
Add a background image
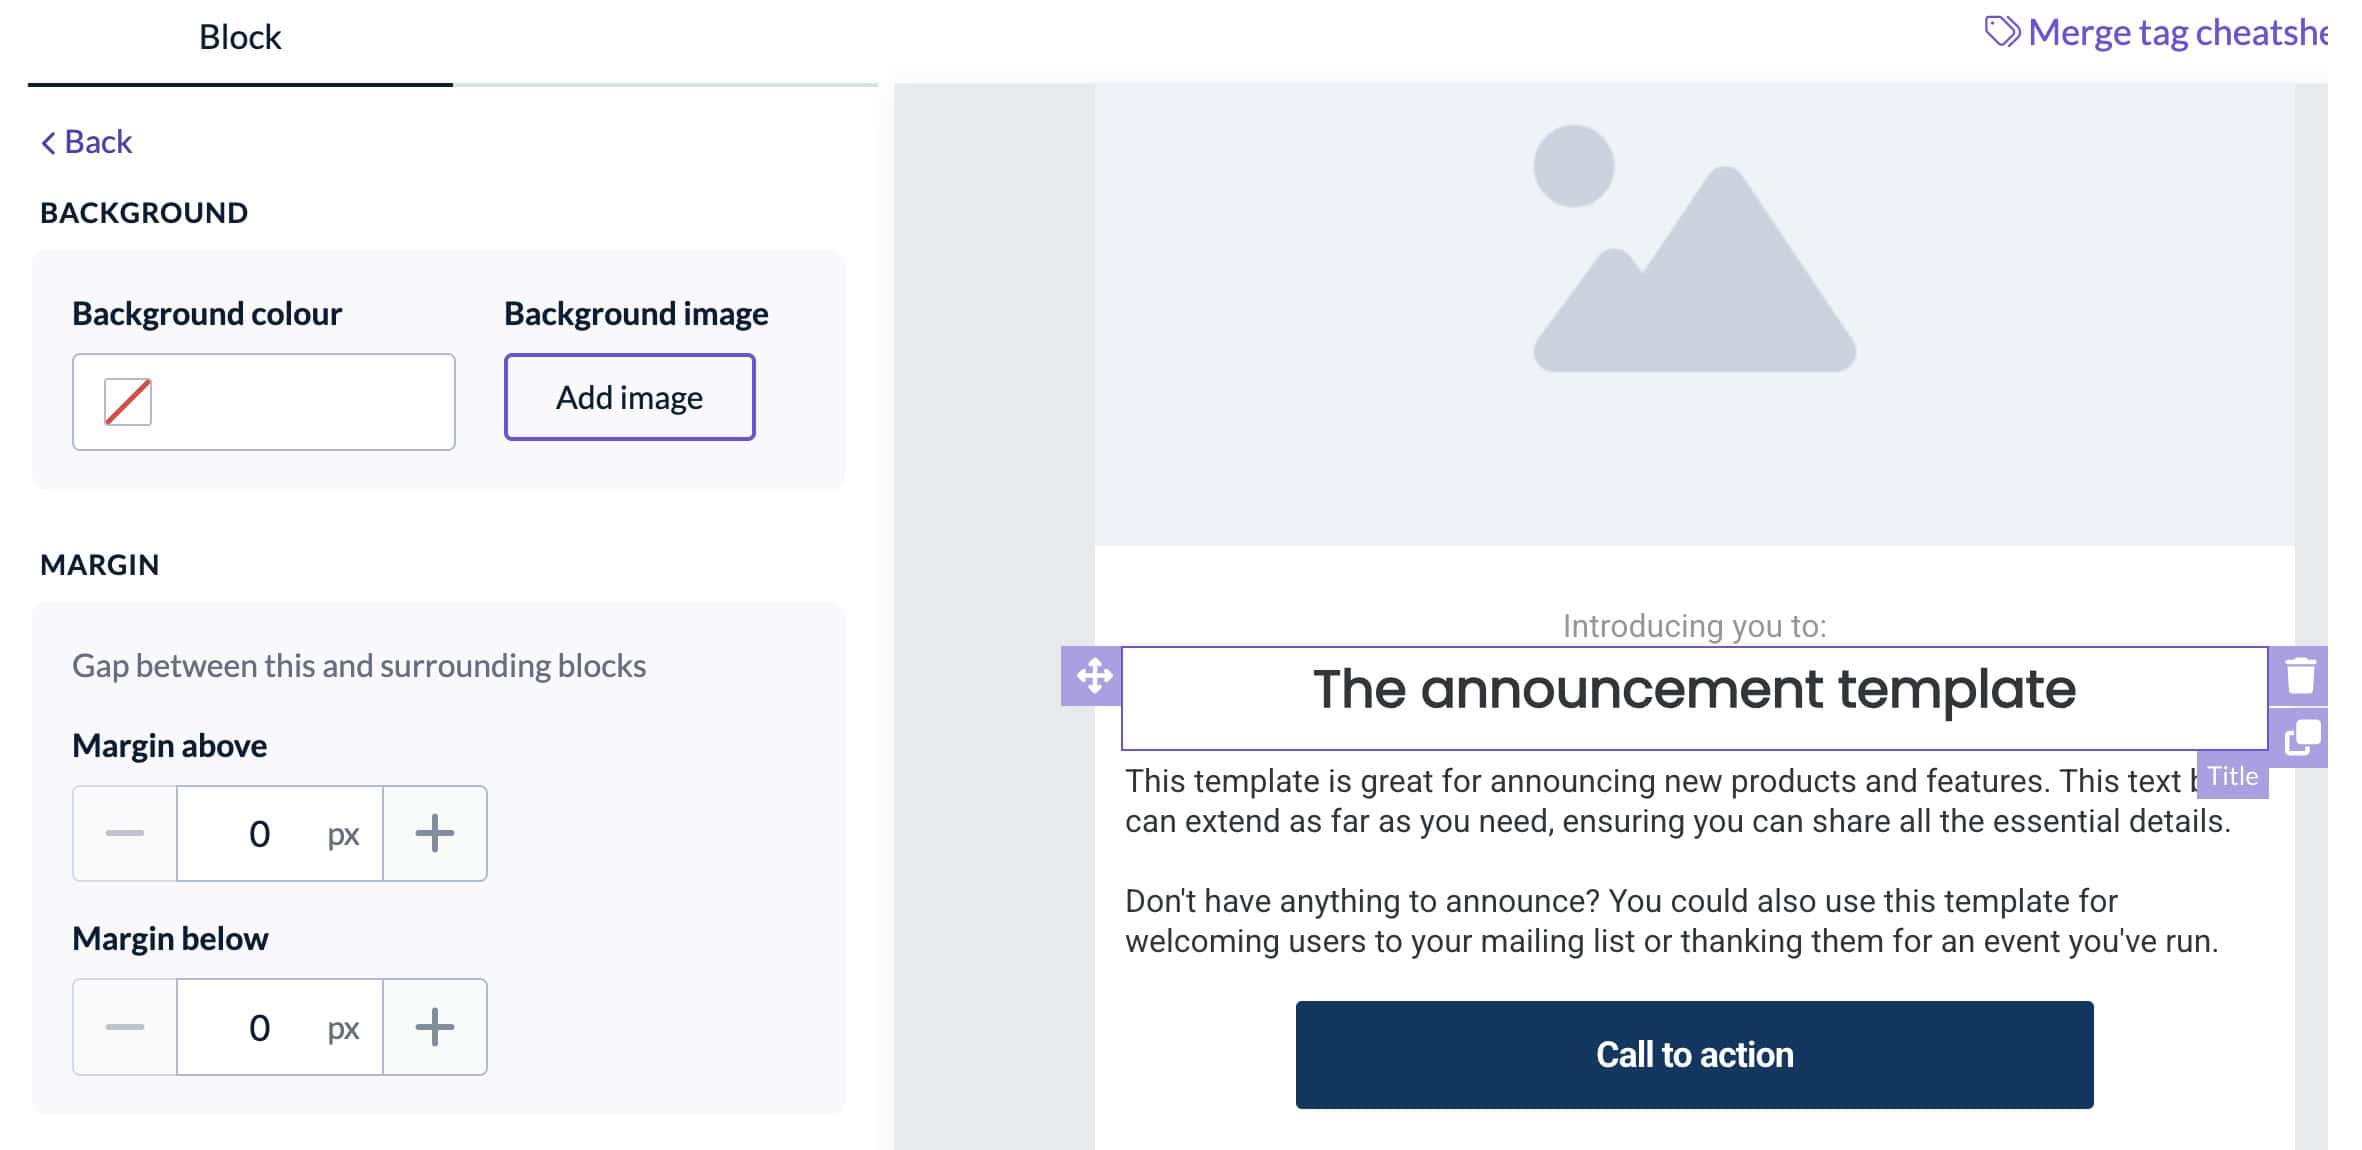tap(628, 397)
